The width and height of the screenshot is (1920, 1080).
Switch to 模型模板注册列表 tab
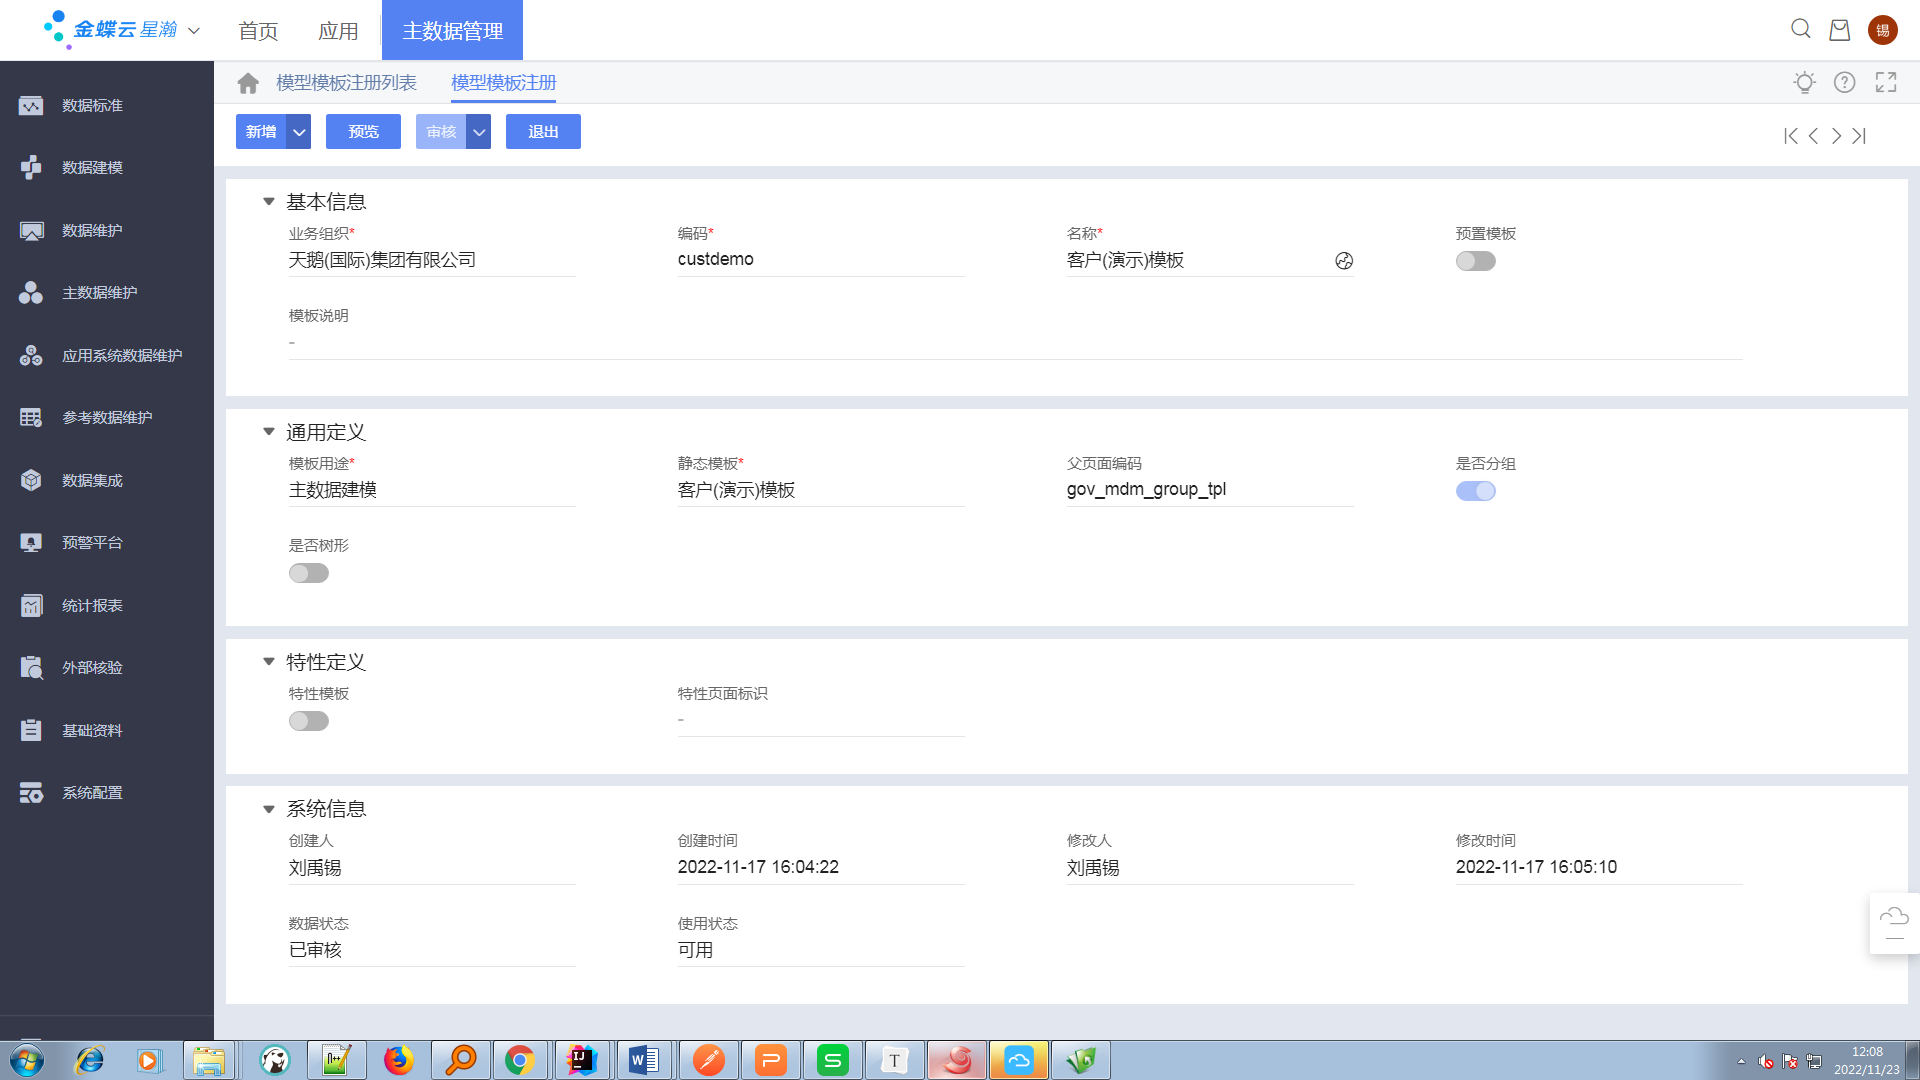click(346, 83)
